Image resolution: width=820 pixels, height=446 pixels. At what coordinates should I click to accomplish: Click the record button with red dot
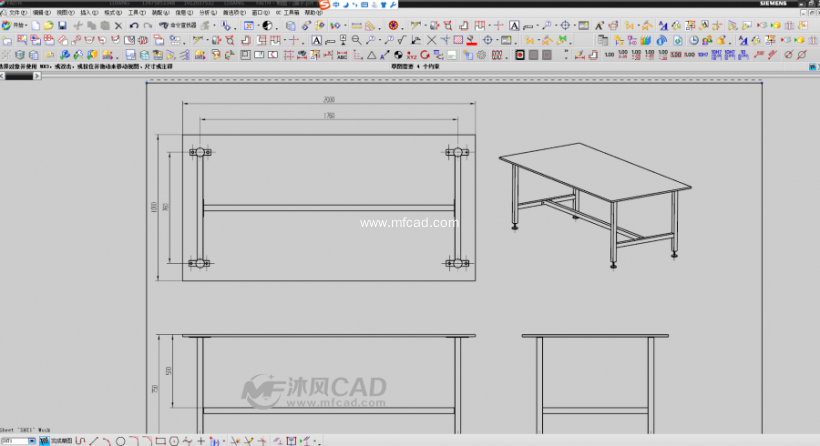point(520,54)
